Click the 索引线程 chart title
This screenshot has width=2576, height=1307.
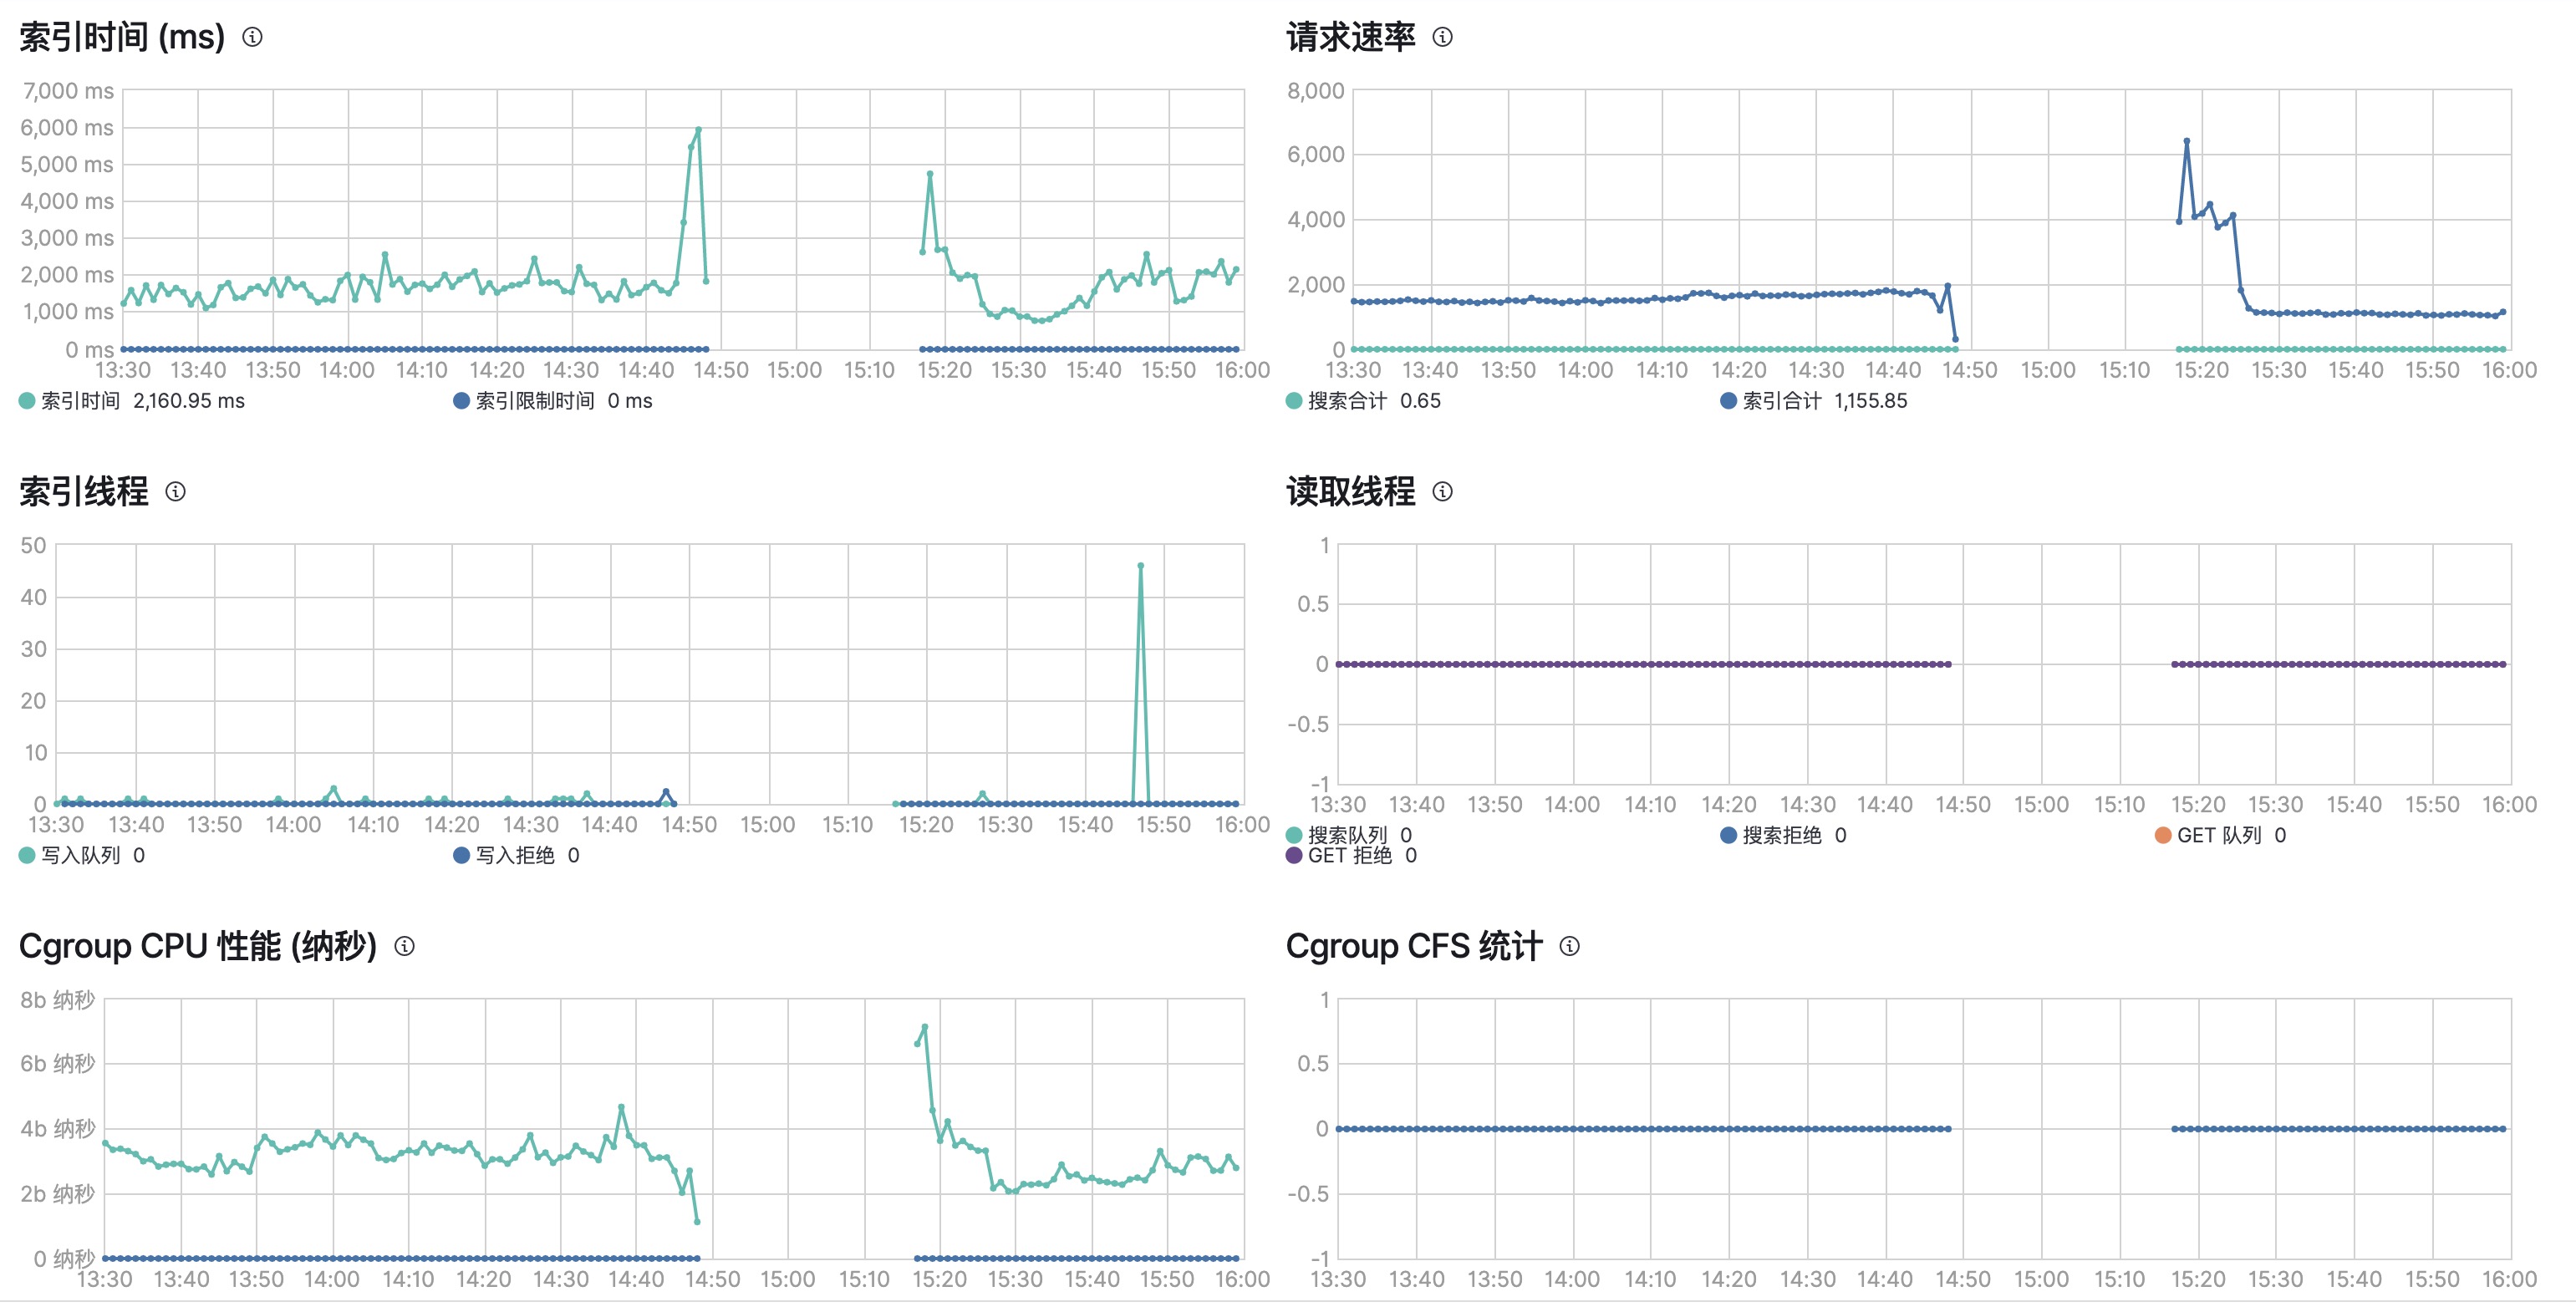pyautogui.click(x=83, y=491)
